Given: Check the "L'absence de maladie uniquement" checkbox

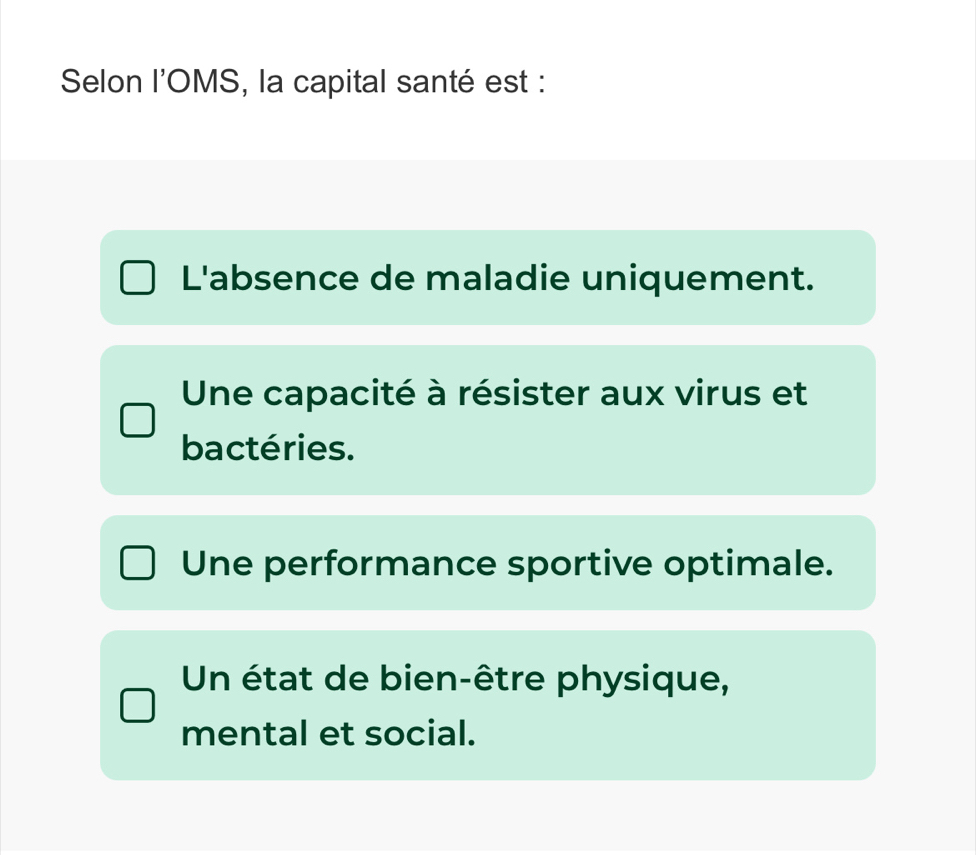Looking at the screenshot, I should tap(138, 279).
